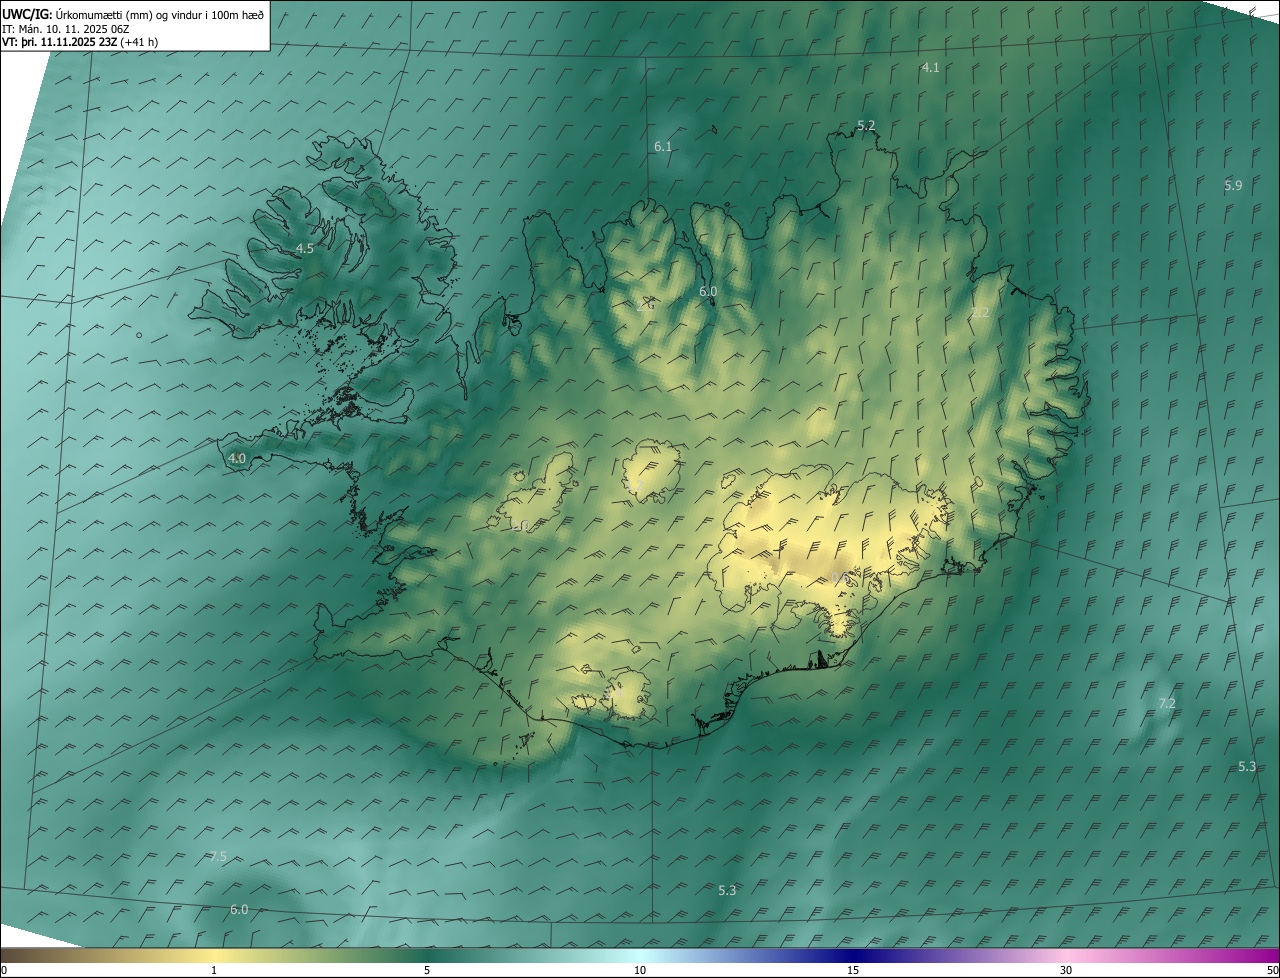1280x978 pixels.
Task: Click the 5.9 value over the eastern sea
Action: (1233, 186)
